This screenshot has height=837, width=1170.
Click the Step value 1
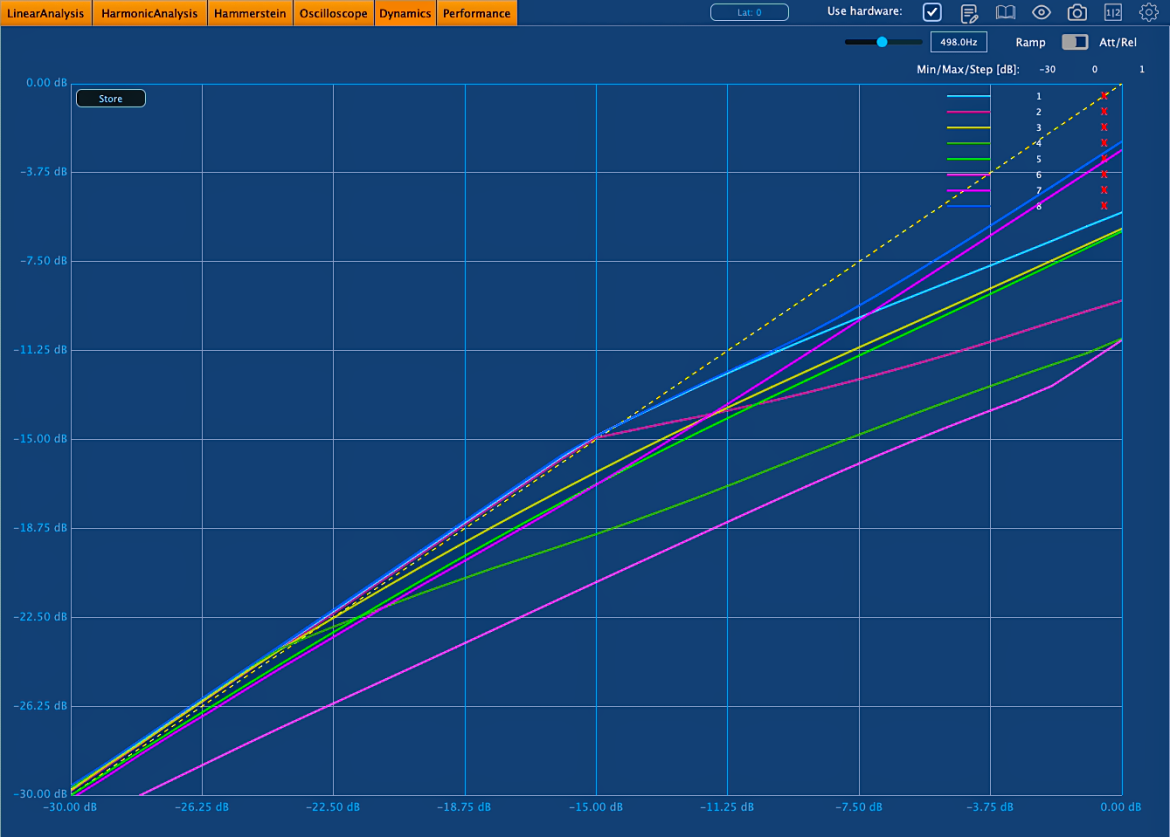click(1142, 69)
